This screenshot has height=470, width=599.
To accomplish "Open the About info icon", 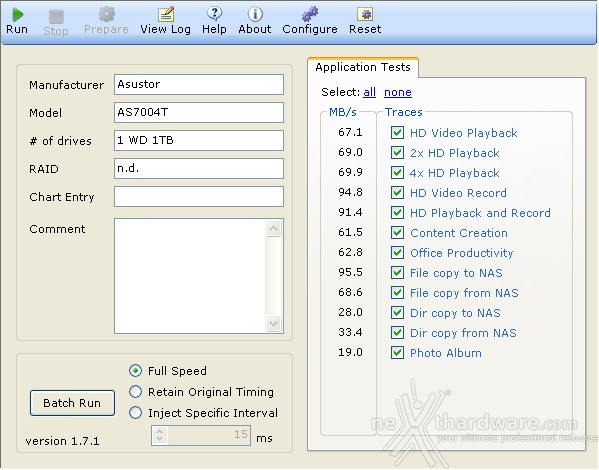I will tap(255, 15).
